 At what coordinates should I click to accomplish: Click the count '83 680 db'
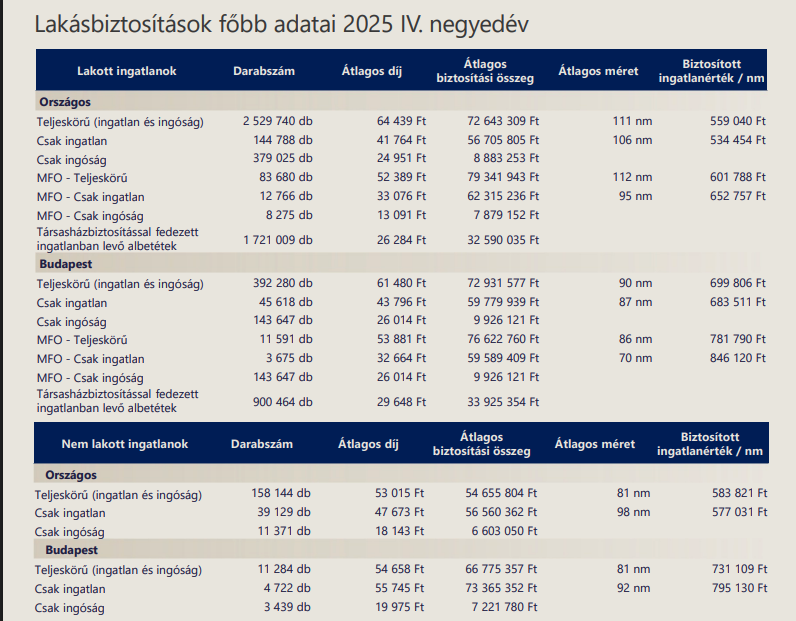(x=286, y=177)
